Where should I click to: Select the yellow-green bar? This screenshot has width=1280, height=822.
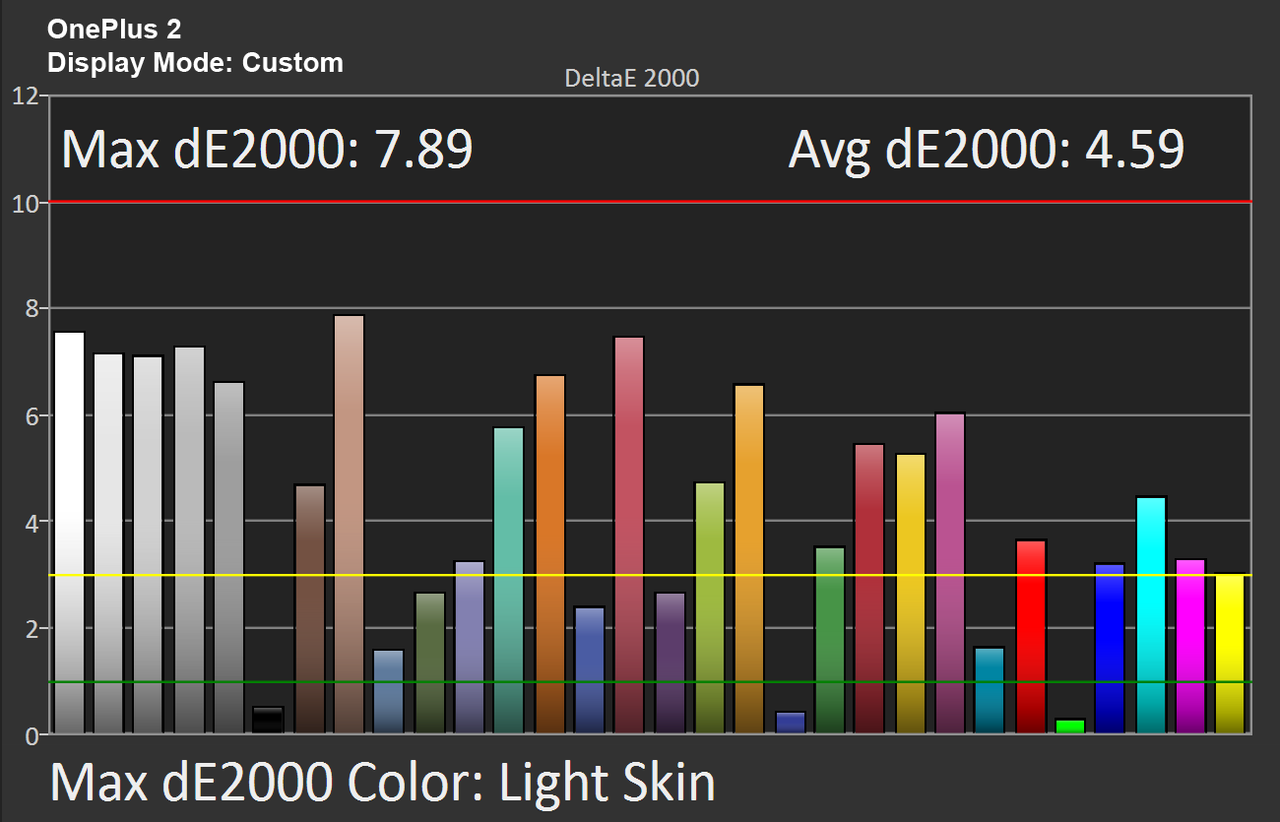tap(710, 609)
